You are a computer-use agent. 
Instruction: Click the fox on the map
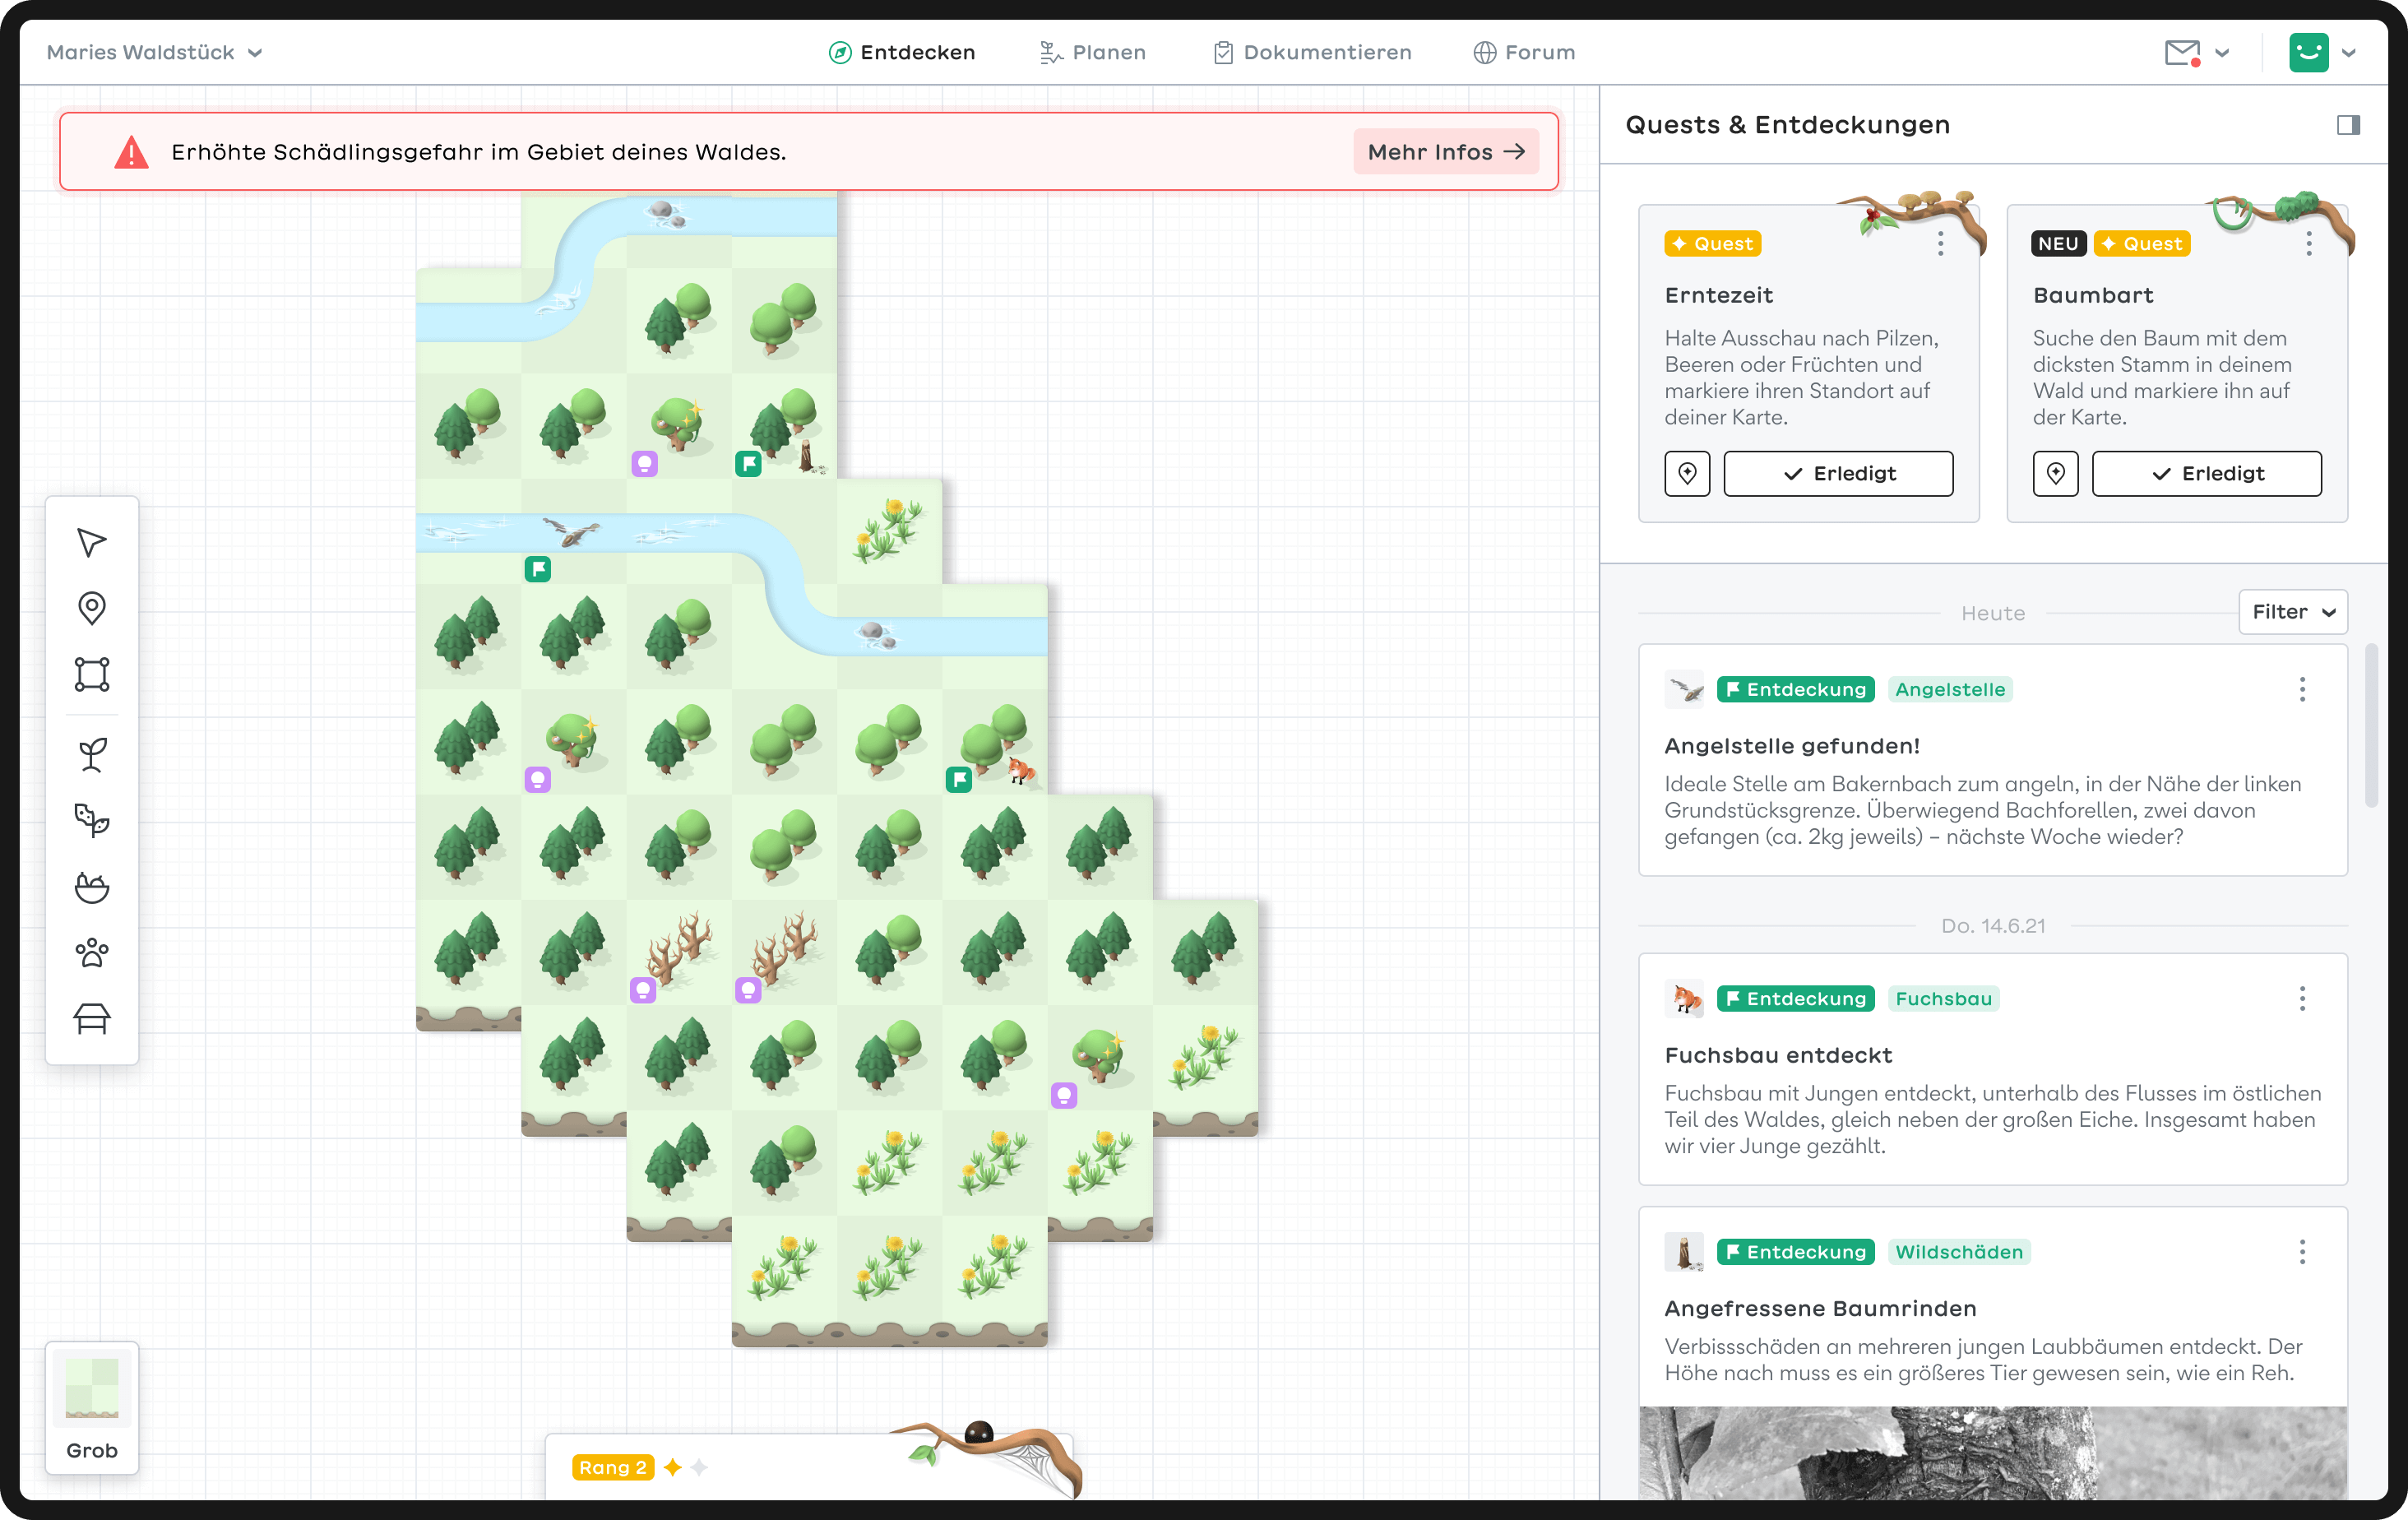click(x=1021, y=769)
